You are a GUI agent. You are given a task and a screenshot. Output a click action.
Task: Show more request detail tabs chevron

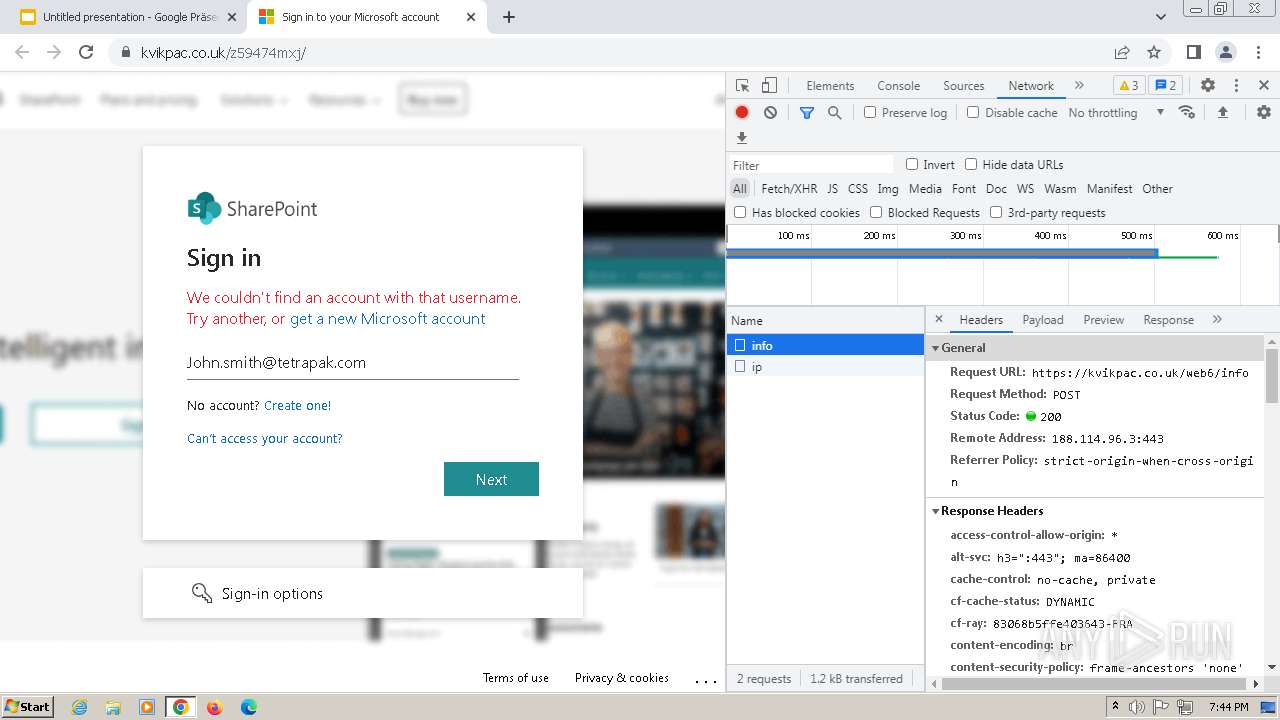1217,319
